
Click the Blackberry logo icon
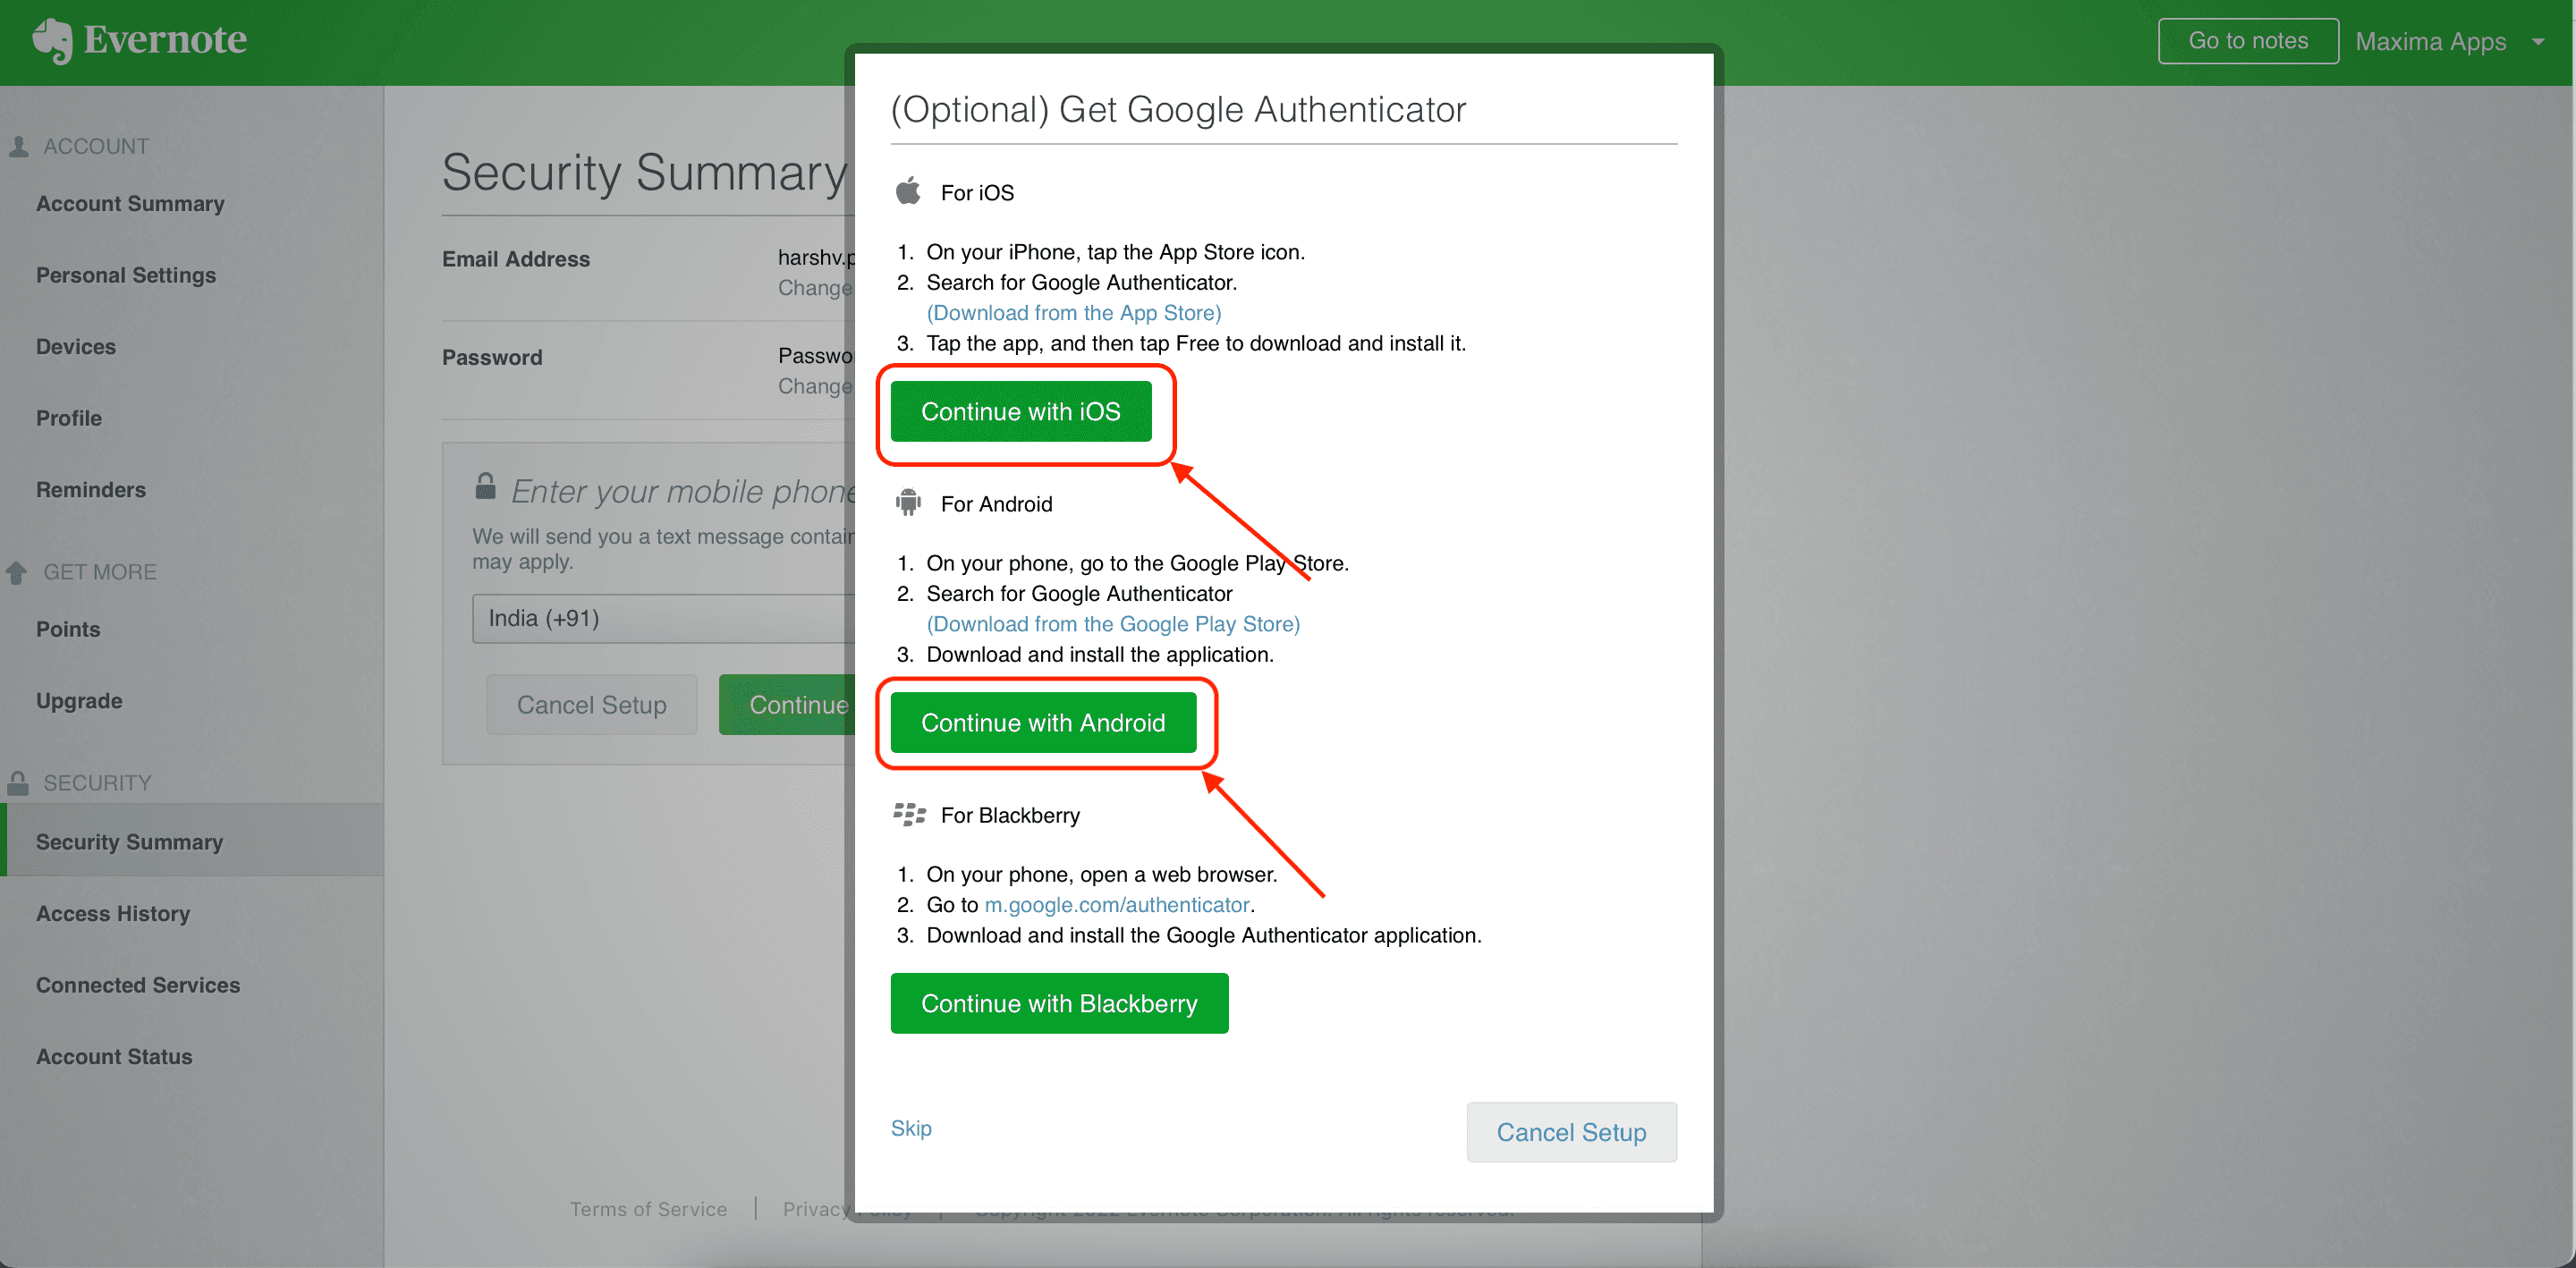point(909,814)
